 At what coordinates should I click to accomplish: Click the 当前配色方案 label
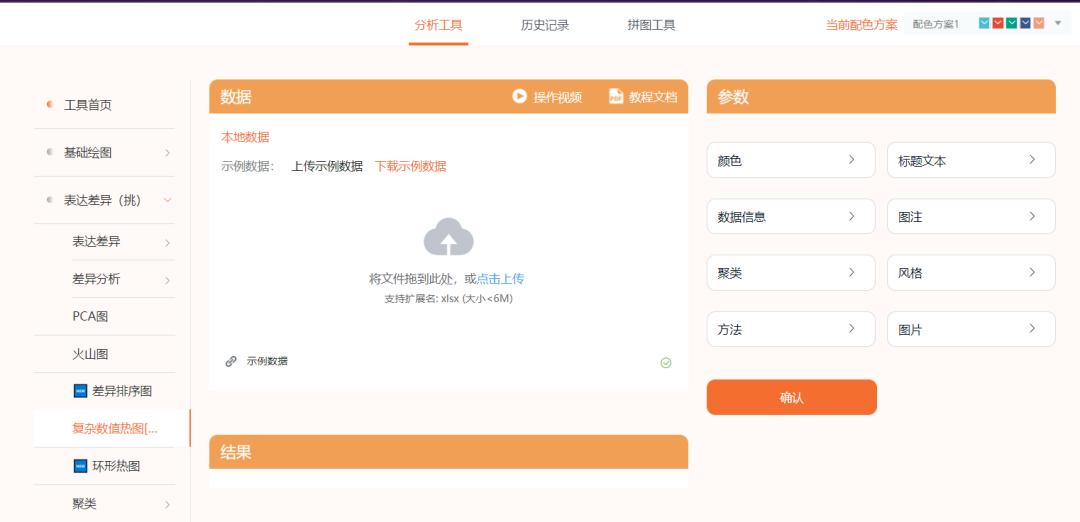(862, 25)
